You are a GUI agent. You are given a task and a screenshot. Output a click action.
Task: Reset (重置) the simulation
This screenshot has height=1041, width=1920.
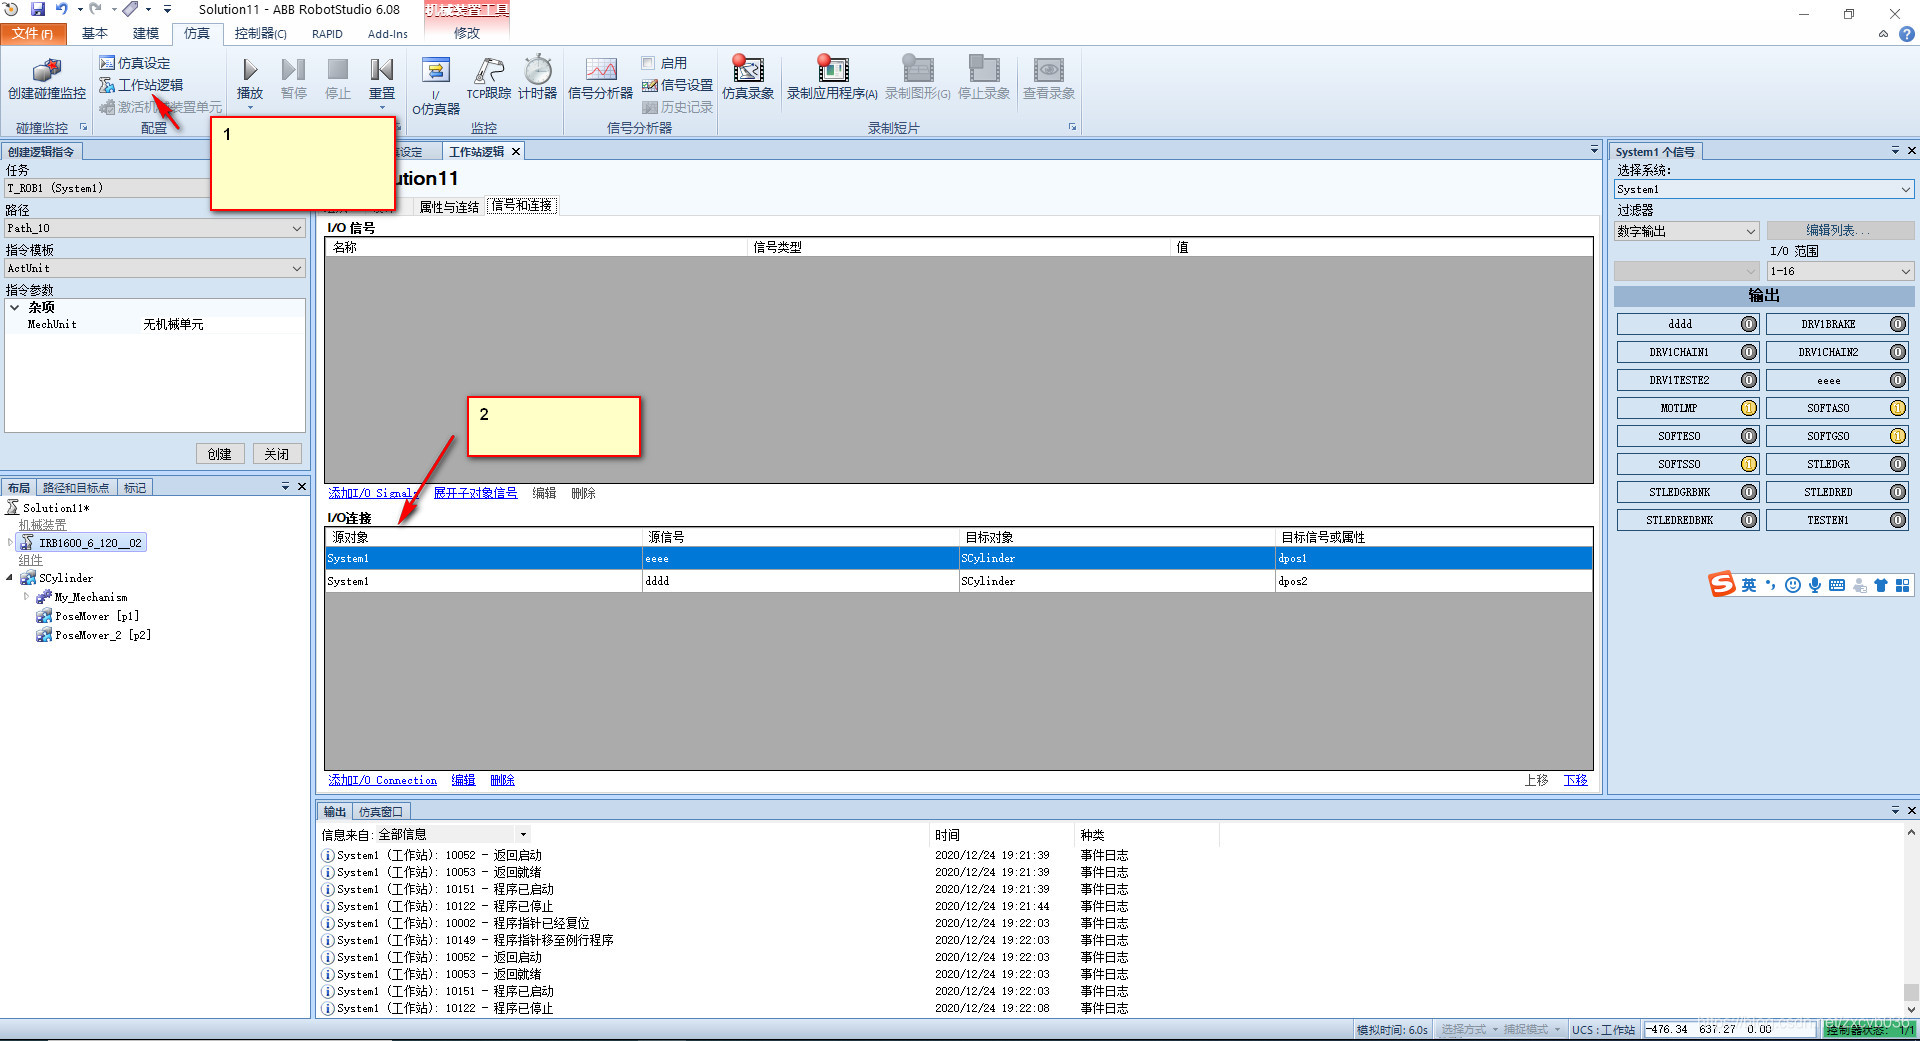pyautogui.click(x=382, y=79)
